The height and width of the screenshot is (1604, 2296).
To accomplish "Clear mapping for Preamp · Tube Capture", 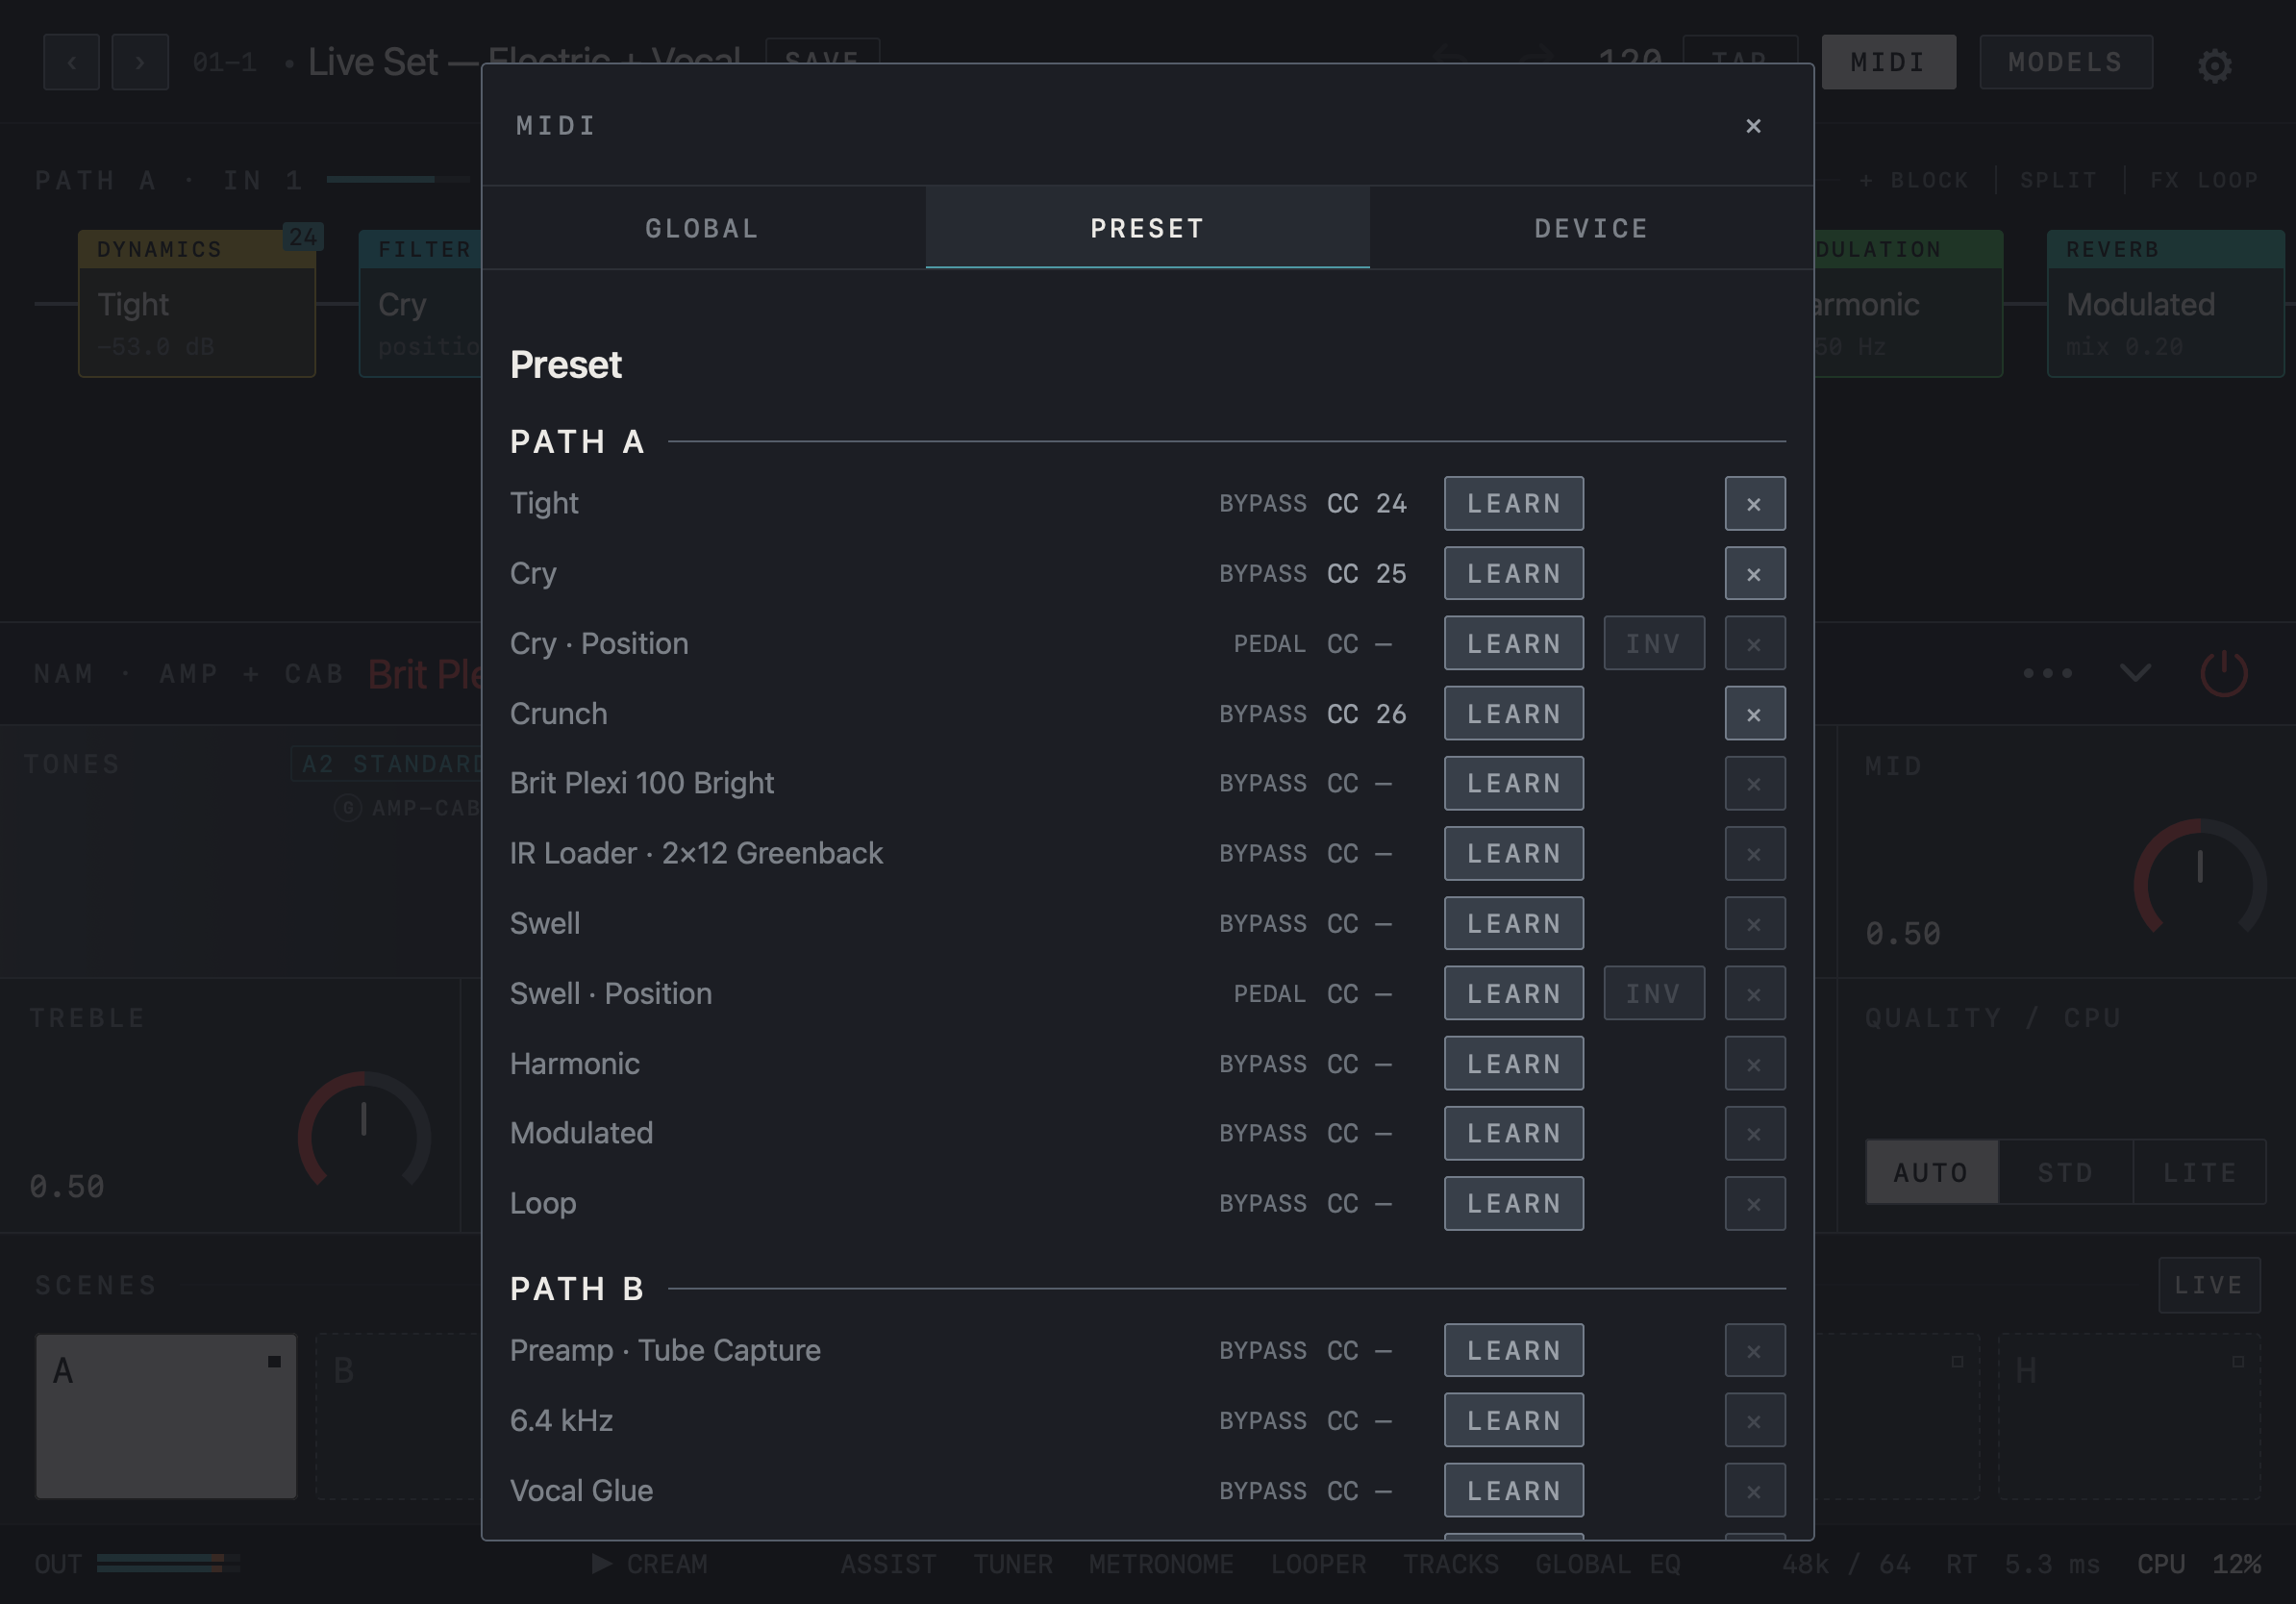I will pos(1754,1351).
